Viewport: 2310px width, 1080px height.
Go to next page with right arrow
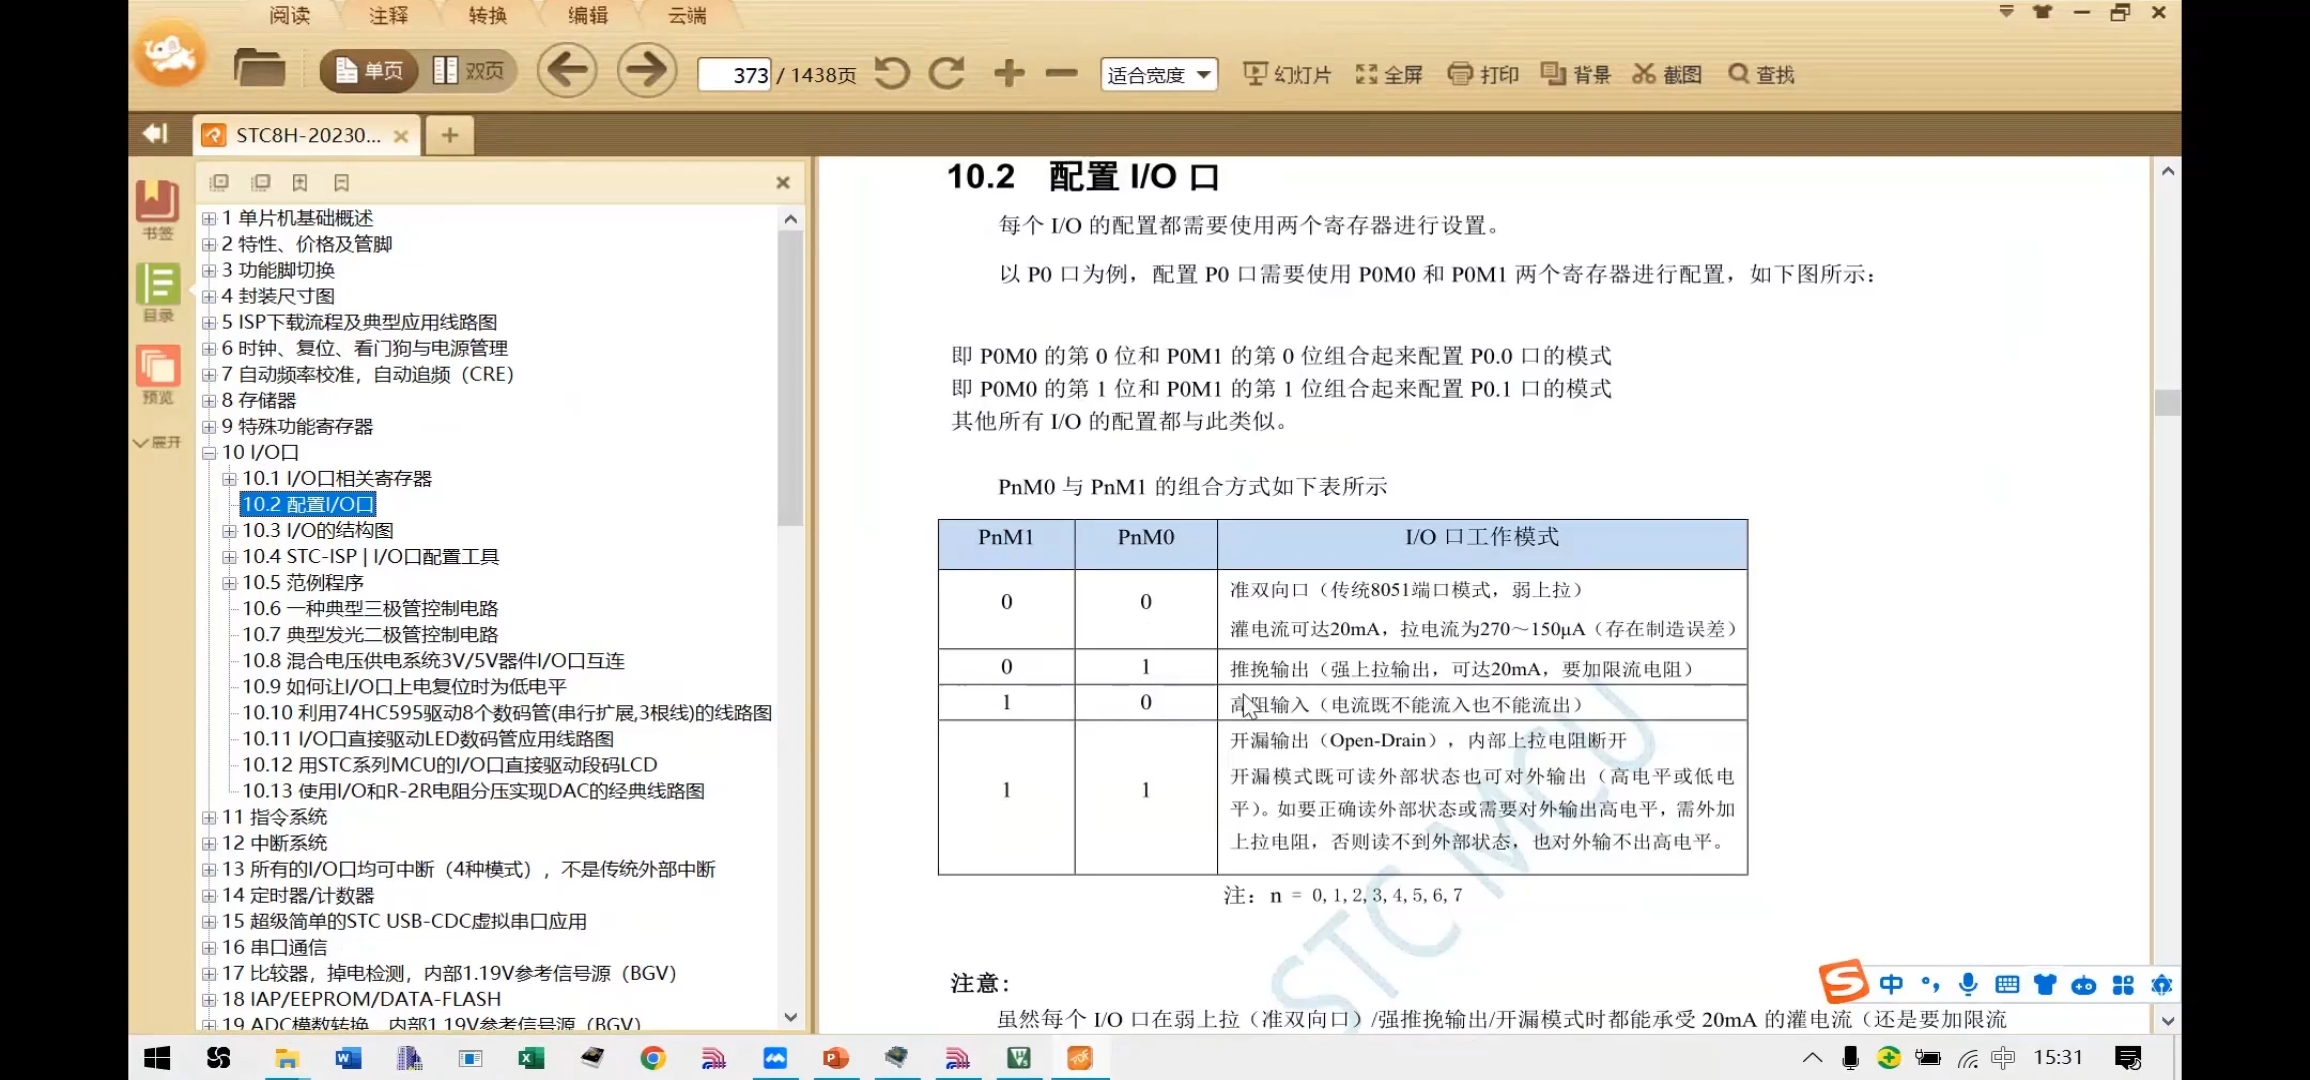(646, 70)
